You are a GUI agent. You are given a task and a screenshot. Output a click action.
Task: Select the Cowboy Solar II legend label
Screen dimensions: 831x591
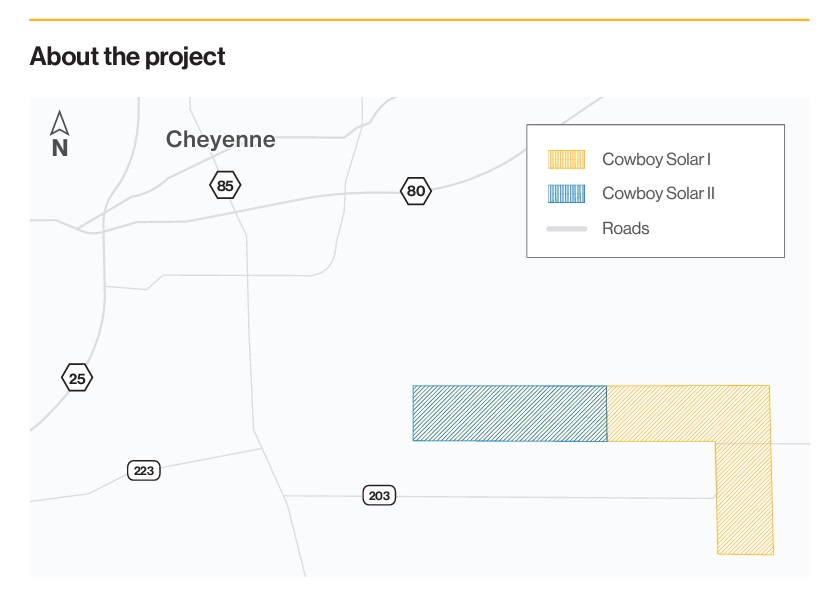[x=658, y=193]
